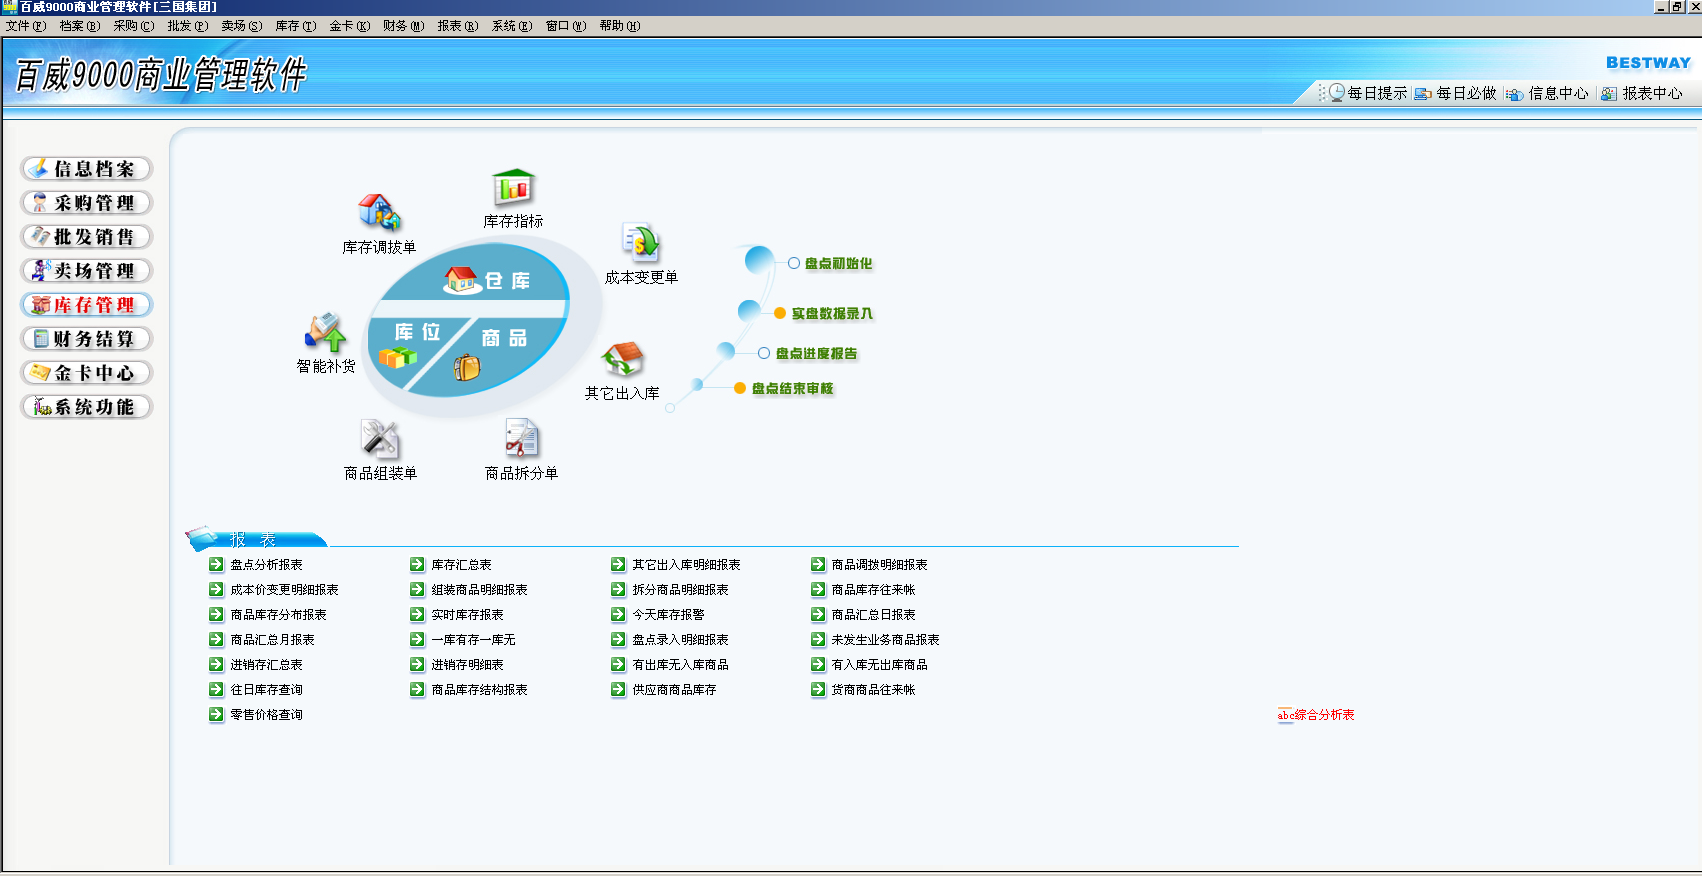Open the 报表 menu
The image size is (1702, 876).
(x=458, y=26)
